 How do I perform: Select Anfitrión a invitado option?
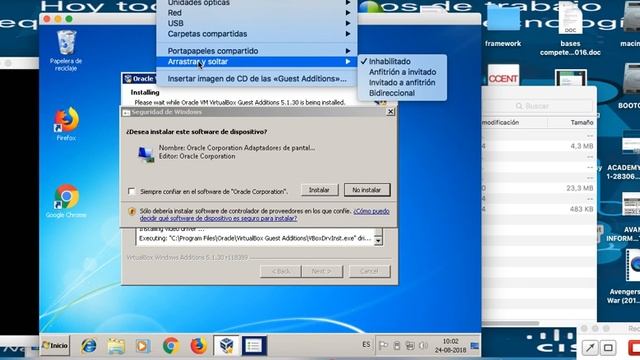[402, 72]
